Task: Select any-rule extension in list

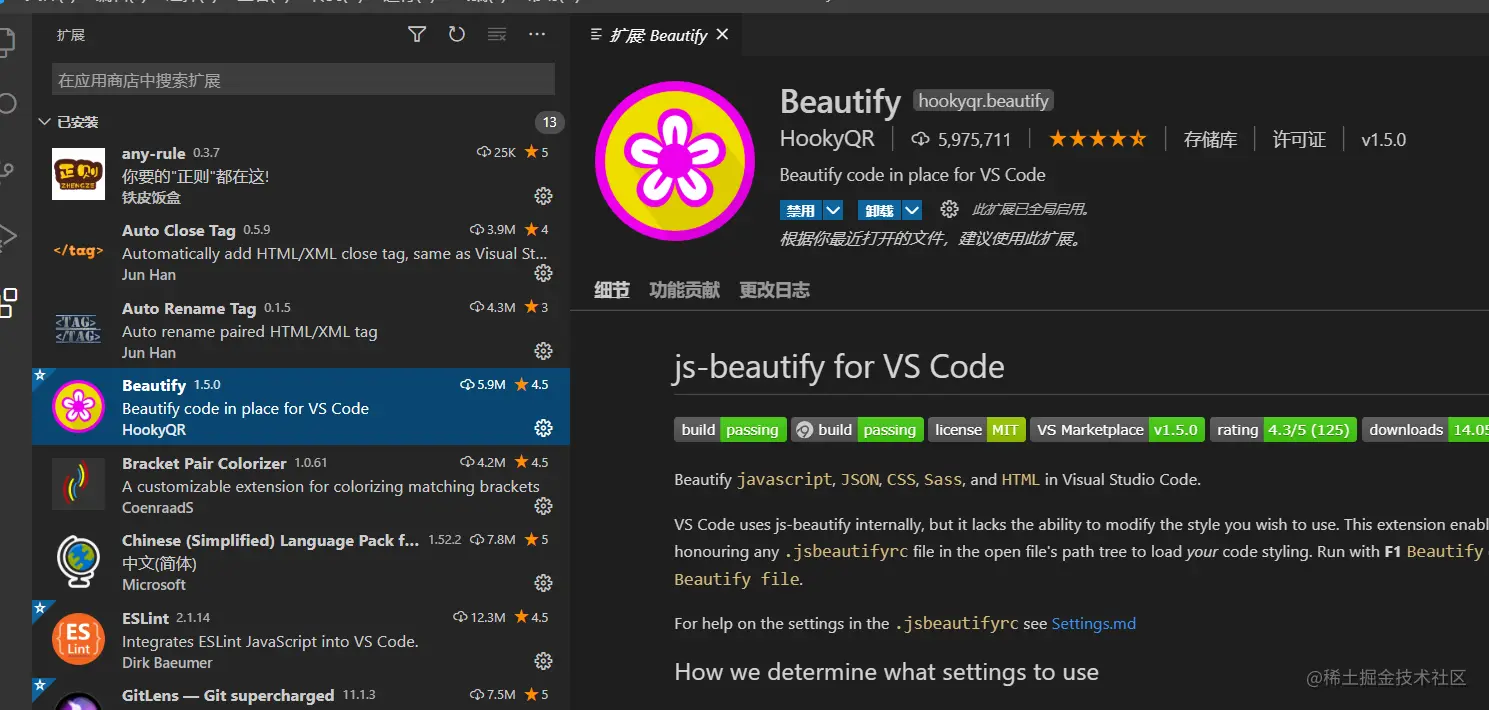Action: 301,174
